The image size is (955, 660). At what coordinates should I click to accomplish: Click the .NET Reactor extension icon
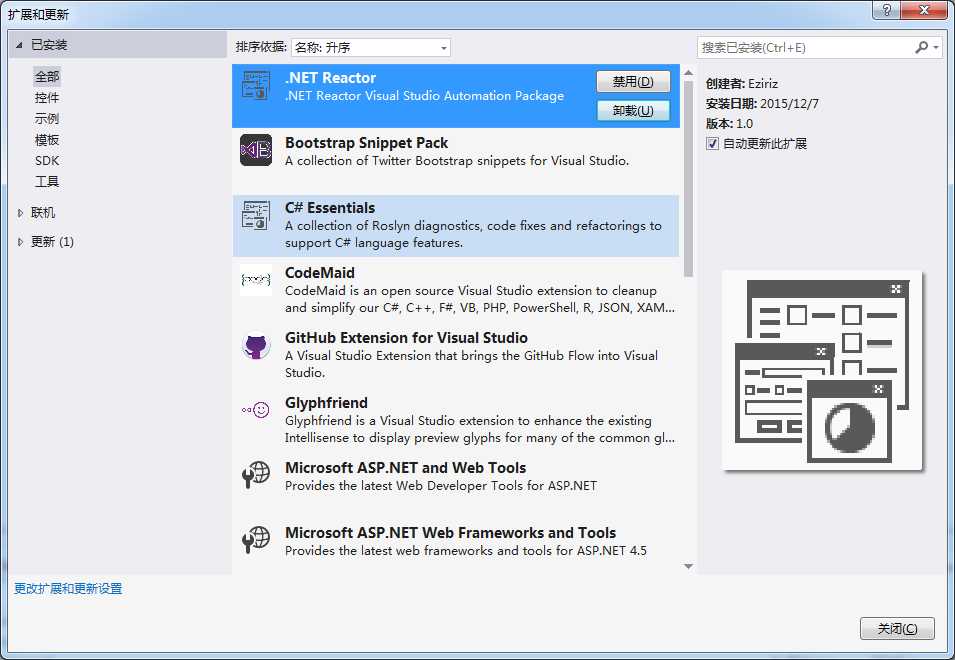point(256,85)
